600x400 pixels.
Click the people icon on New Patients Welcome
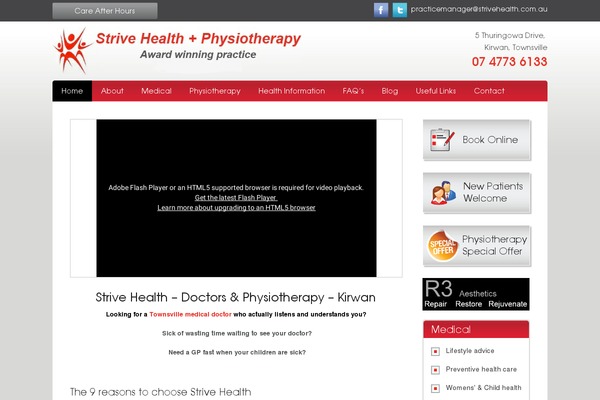click(x=443, y=193)
